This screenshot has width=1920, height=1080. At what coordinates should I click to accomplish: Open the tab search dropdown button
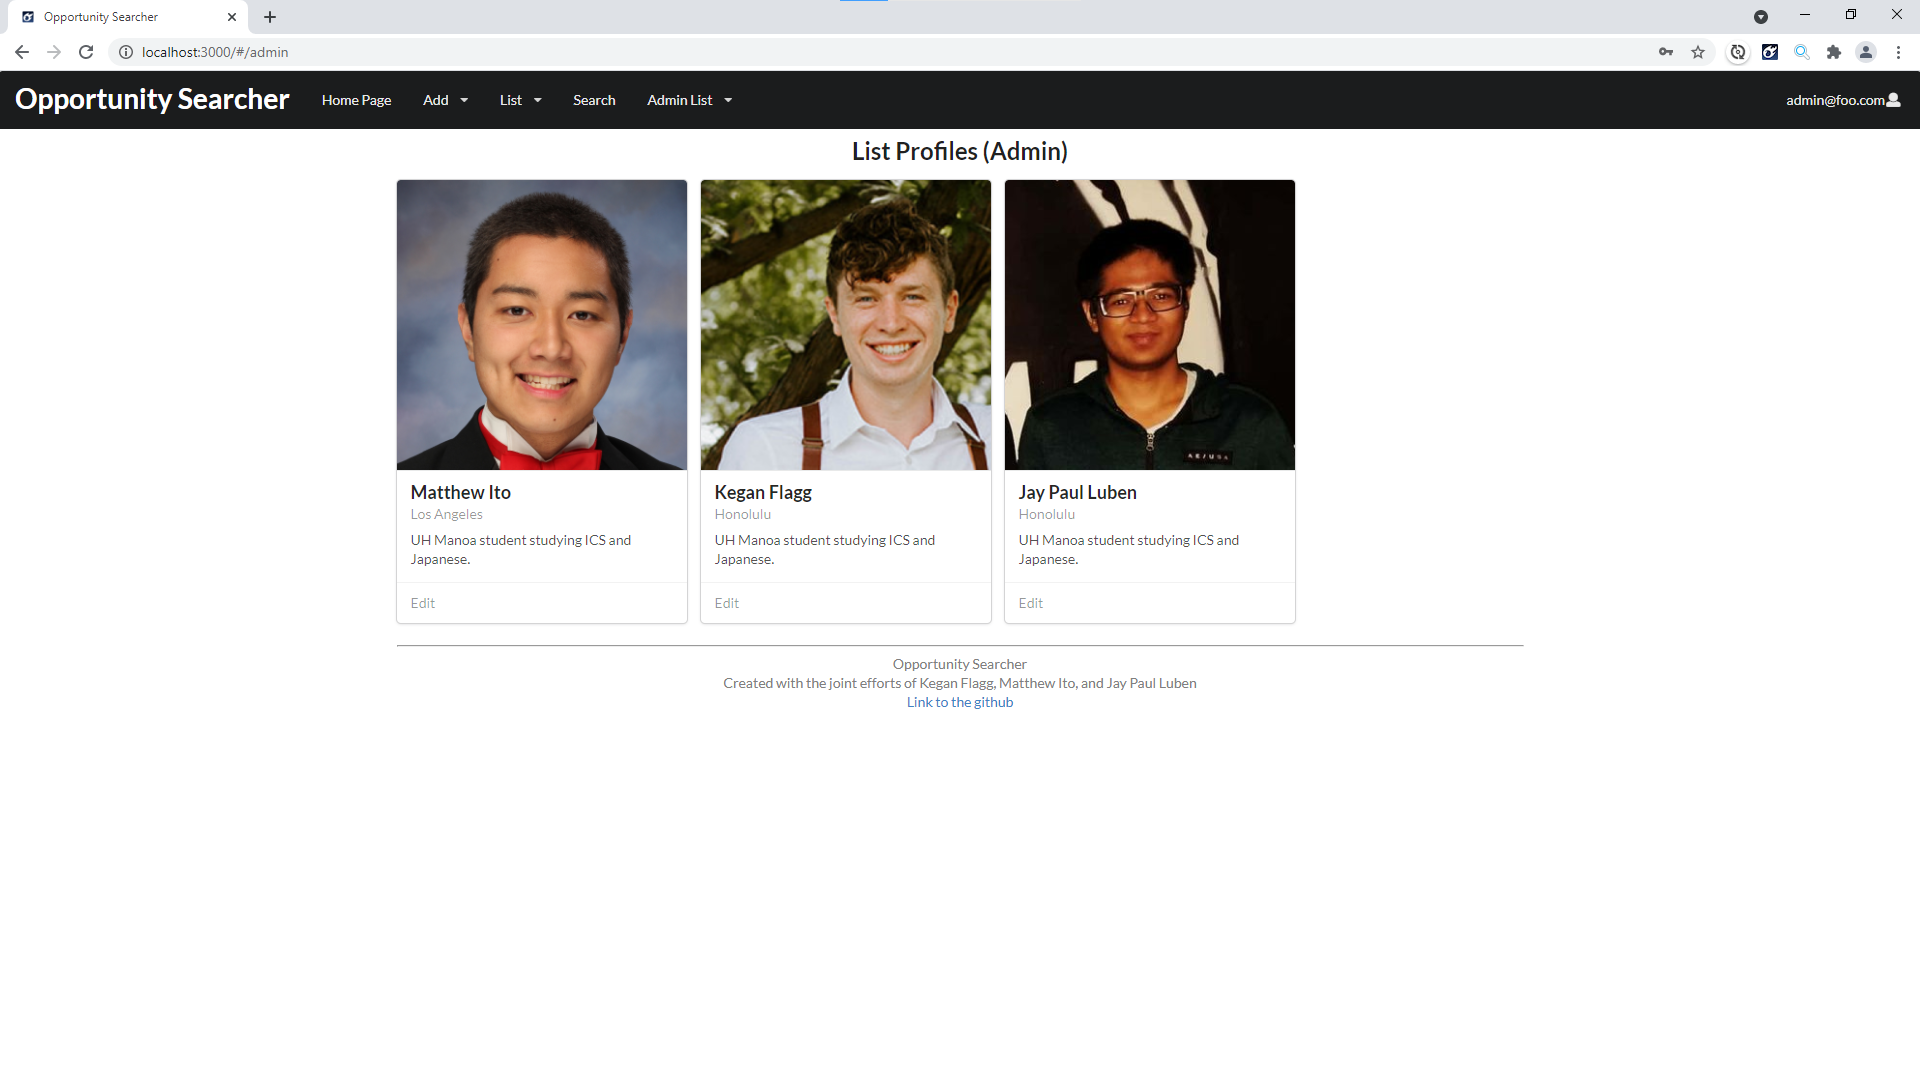pyautogui.click(x=1761, y=17)
